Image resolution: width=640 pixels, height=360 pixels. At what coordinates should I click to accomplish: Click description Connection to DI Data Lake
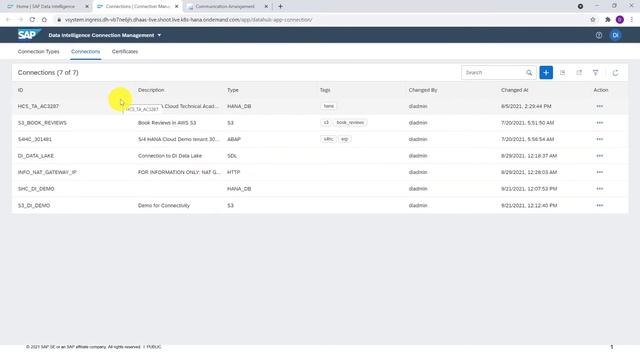[170, 156]
